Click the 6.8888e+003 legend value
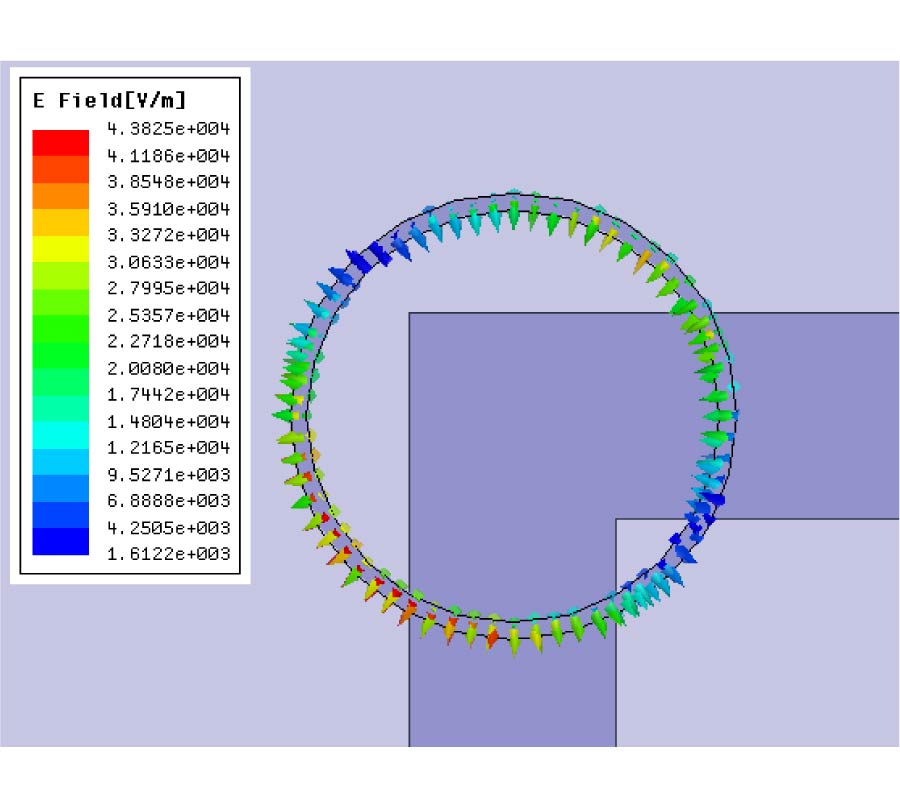Screen dimensions: 900x800 [168, 500]
